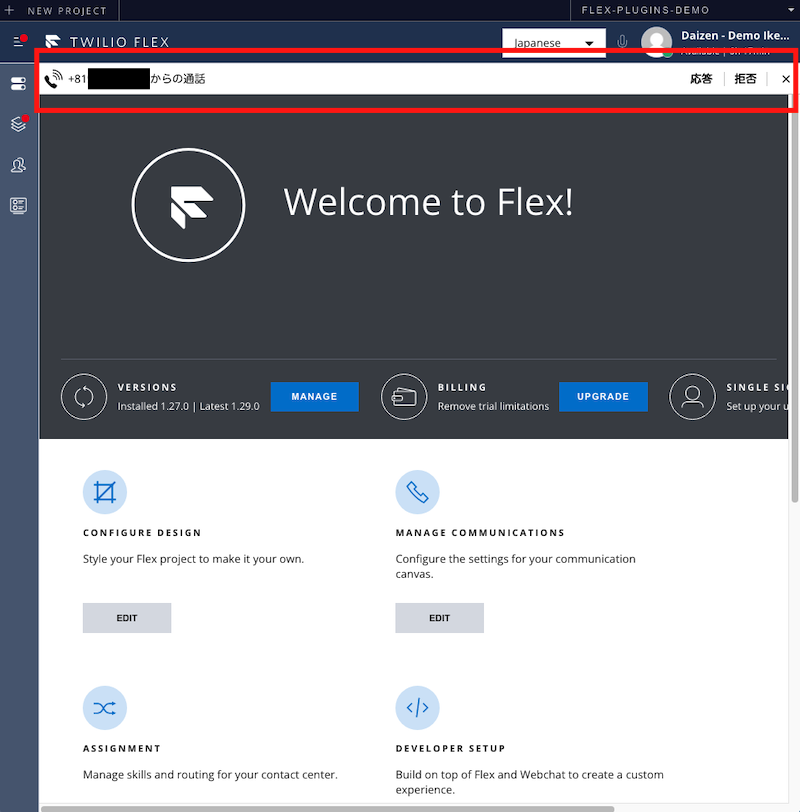
Task: Click EDIT under Manage Communications
Action: coord(440,618)
